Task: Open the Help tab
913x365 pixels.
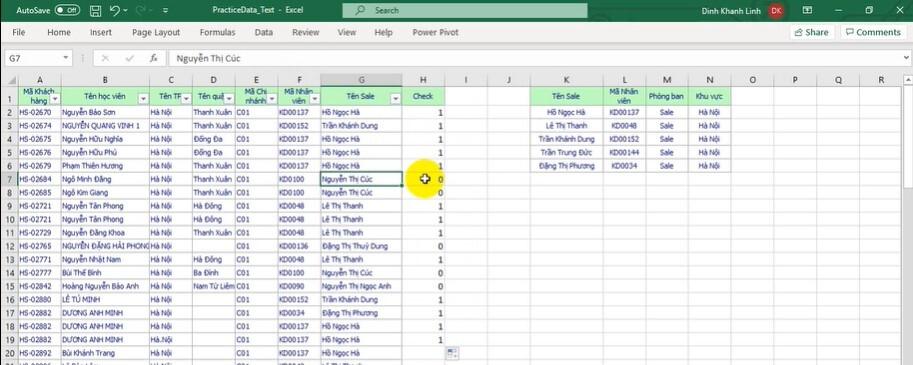Action: click(383, 33)
